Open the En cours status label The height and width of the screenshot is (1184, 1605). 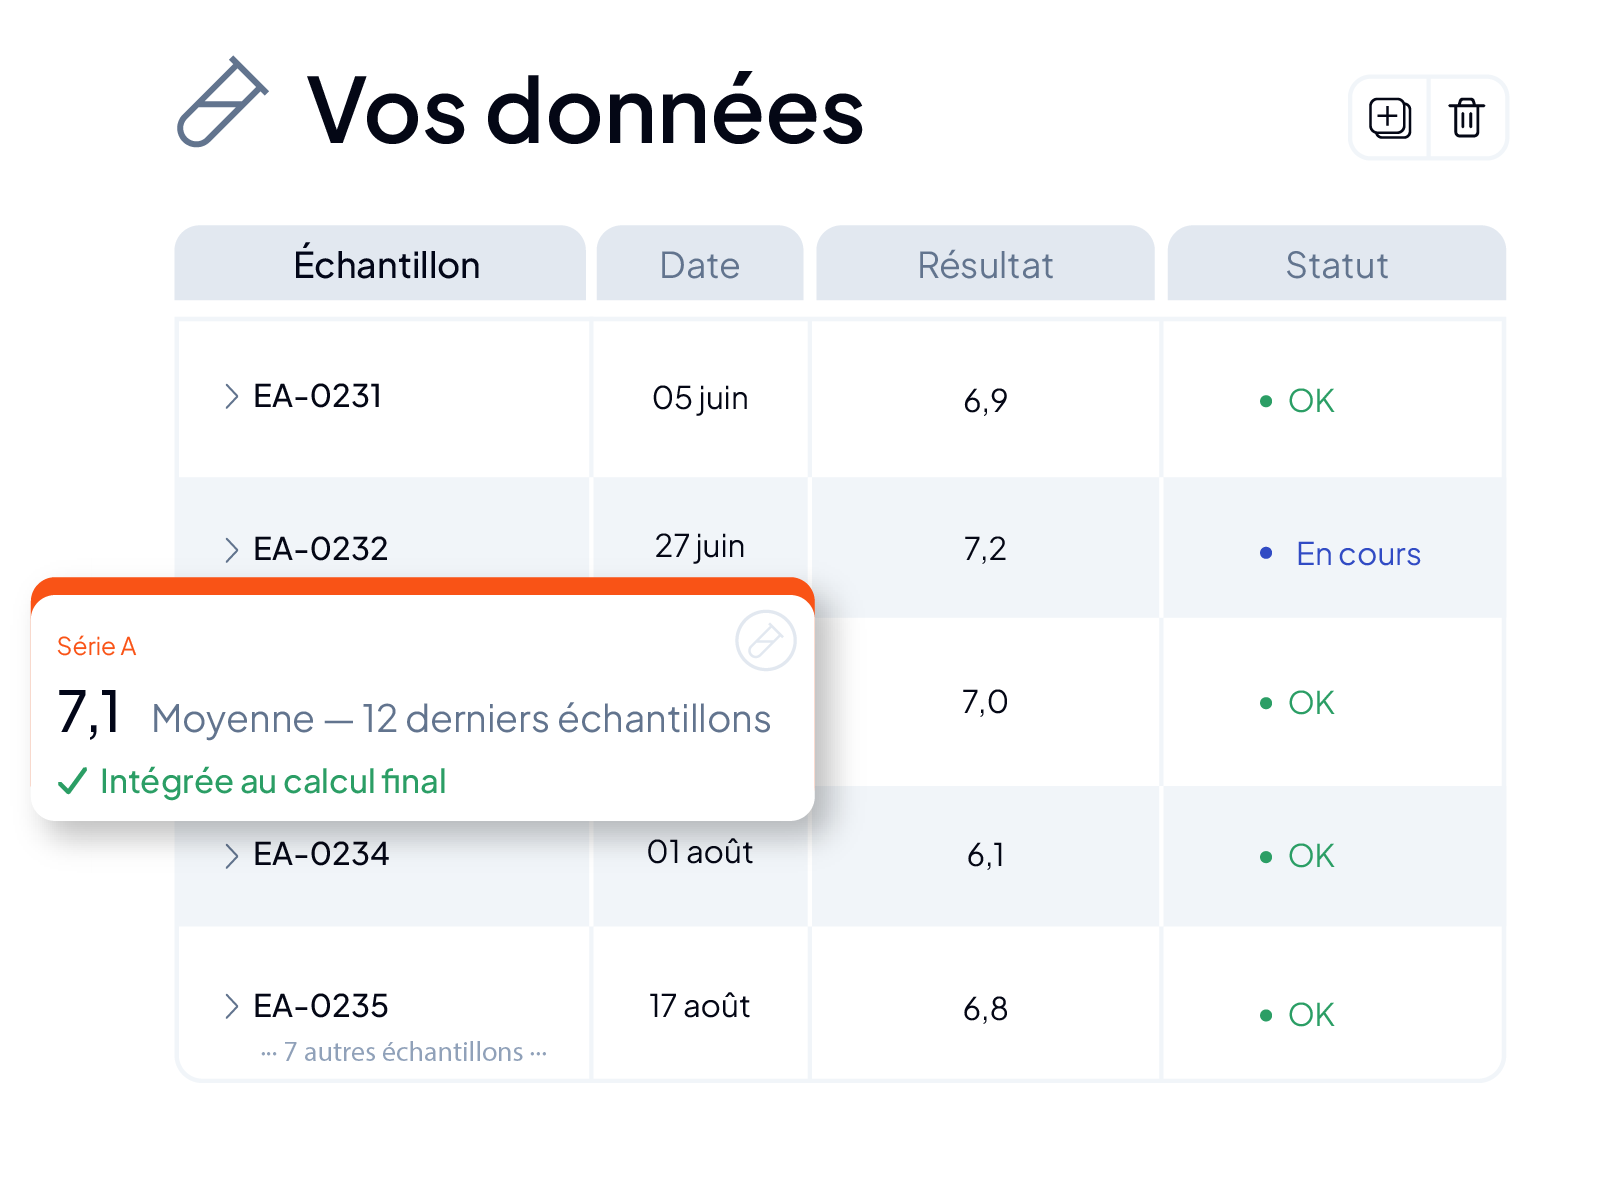(x=1358, y=554)
